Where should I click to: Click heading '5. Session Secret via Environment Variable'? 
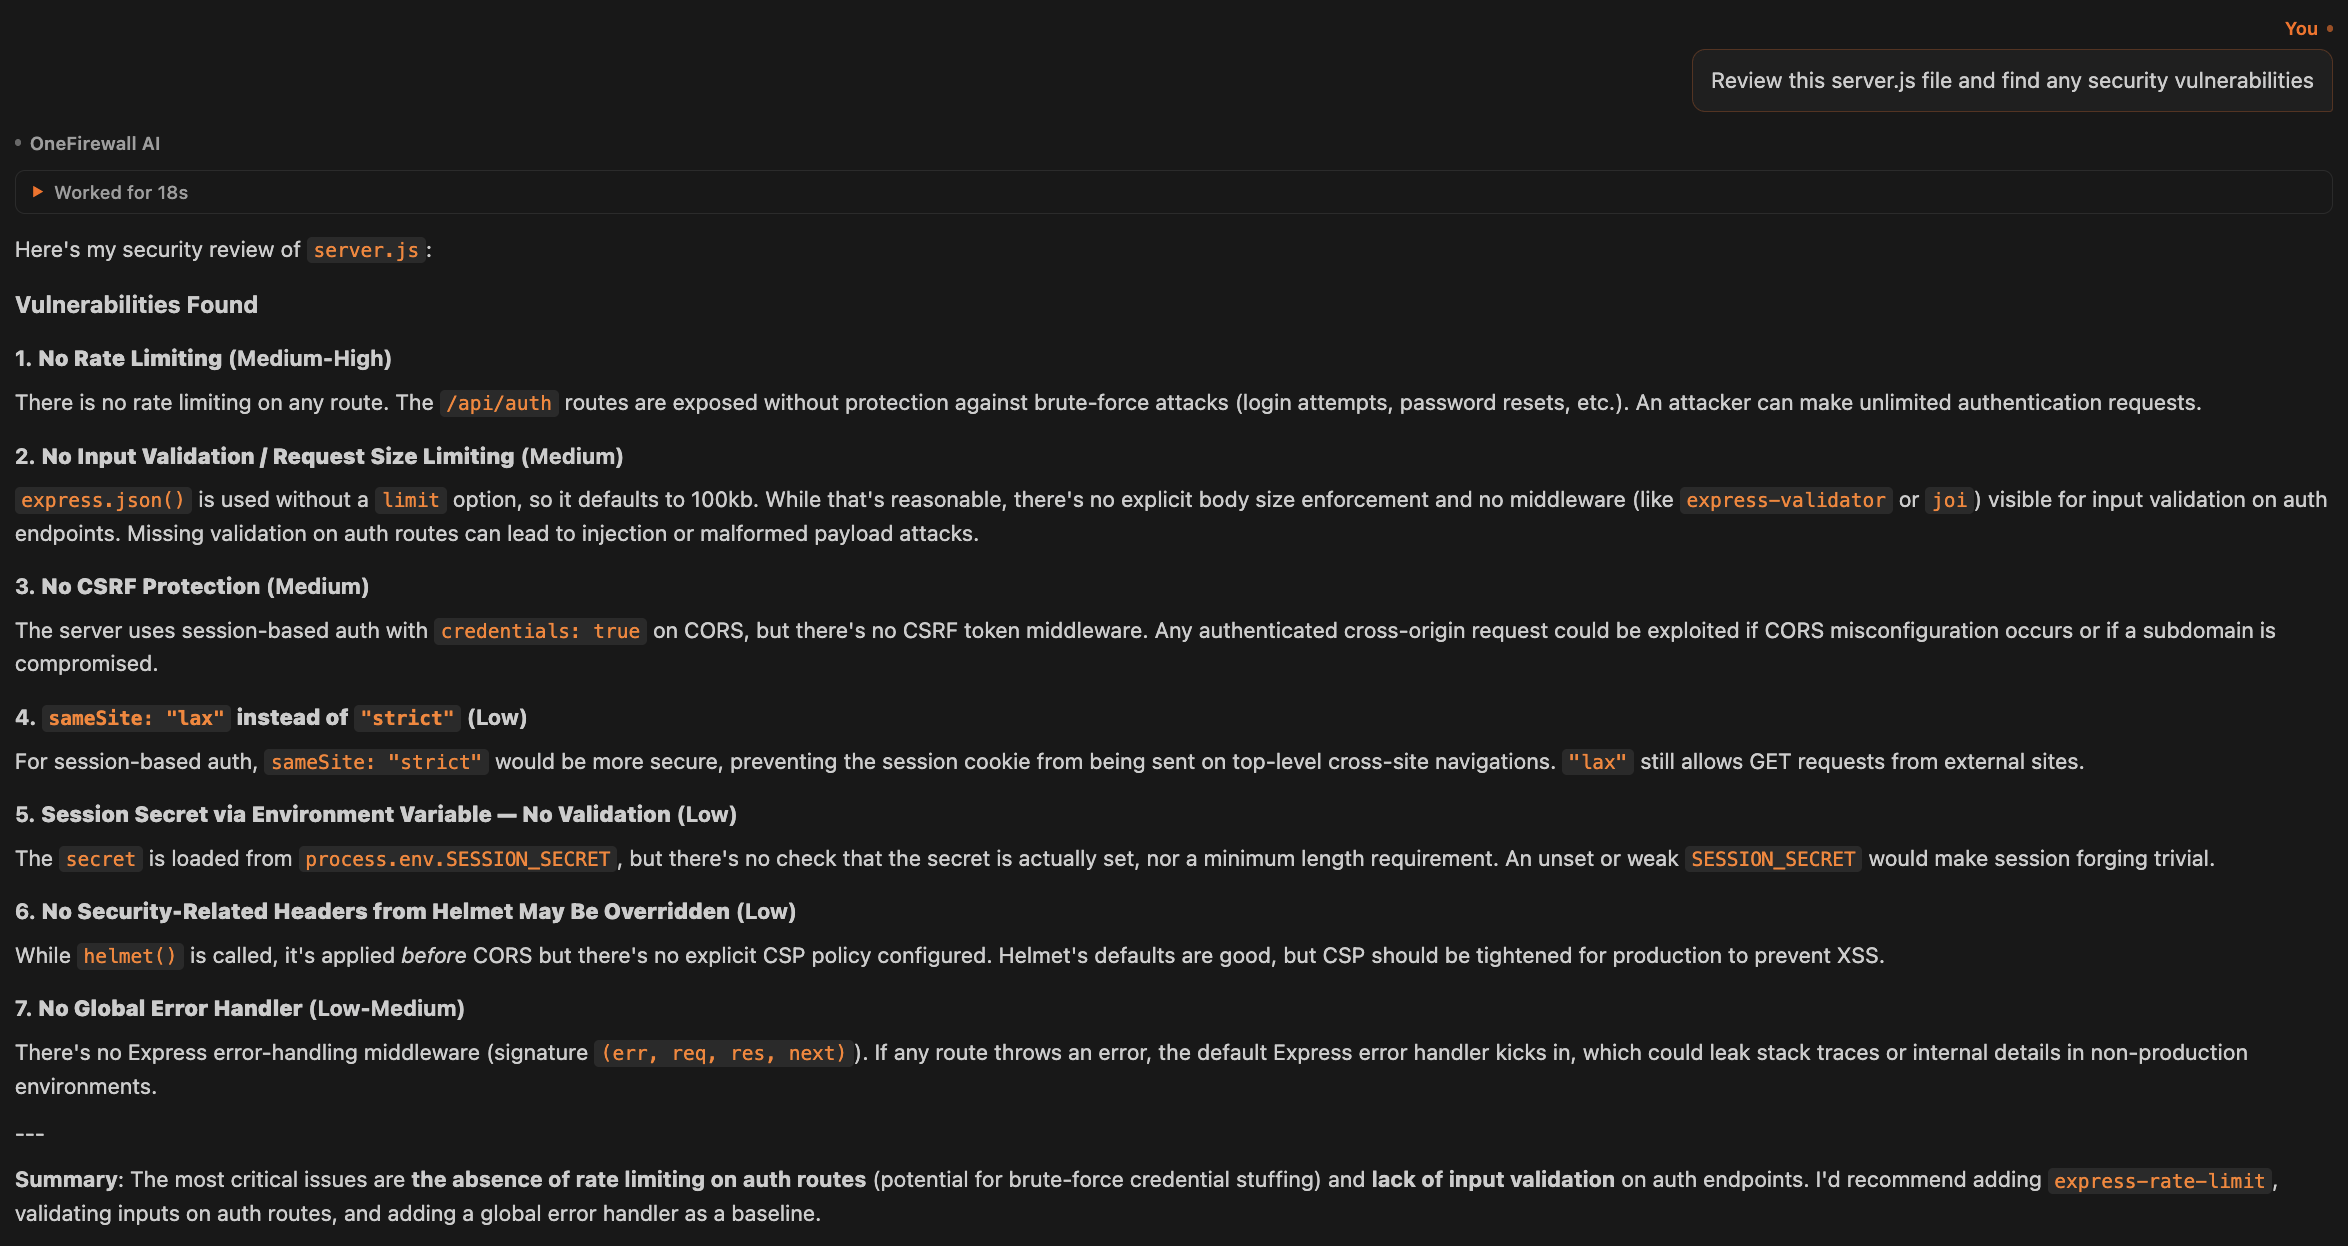[376, 814]
